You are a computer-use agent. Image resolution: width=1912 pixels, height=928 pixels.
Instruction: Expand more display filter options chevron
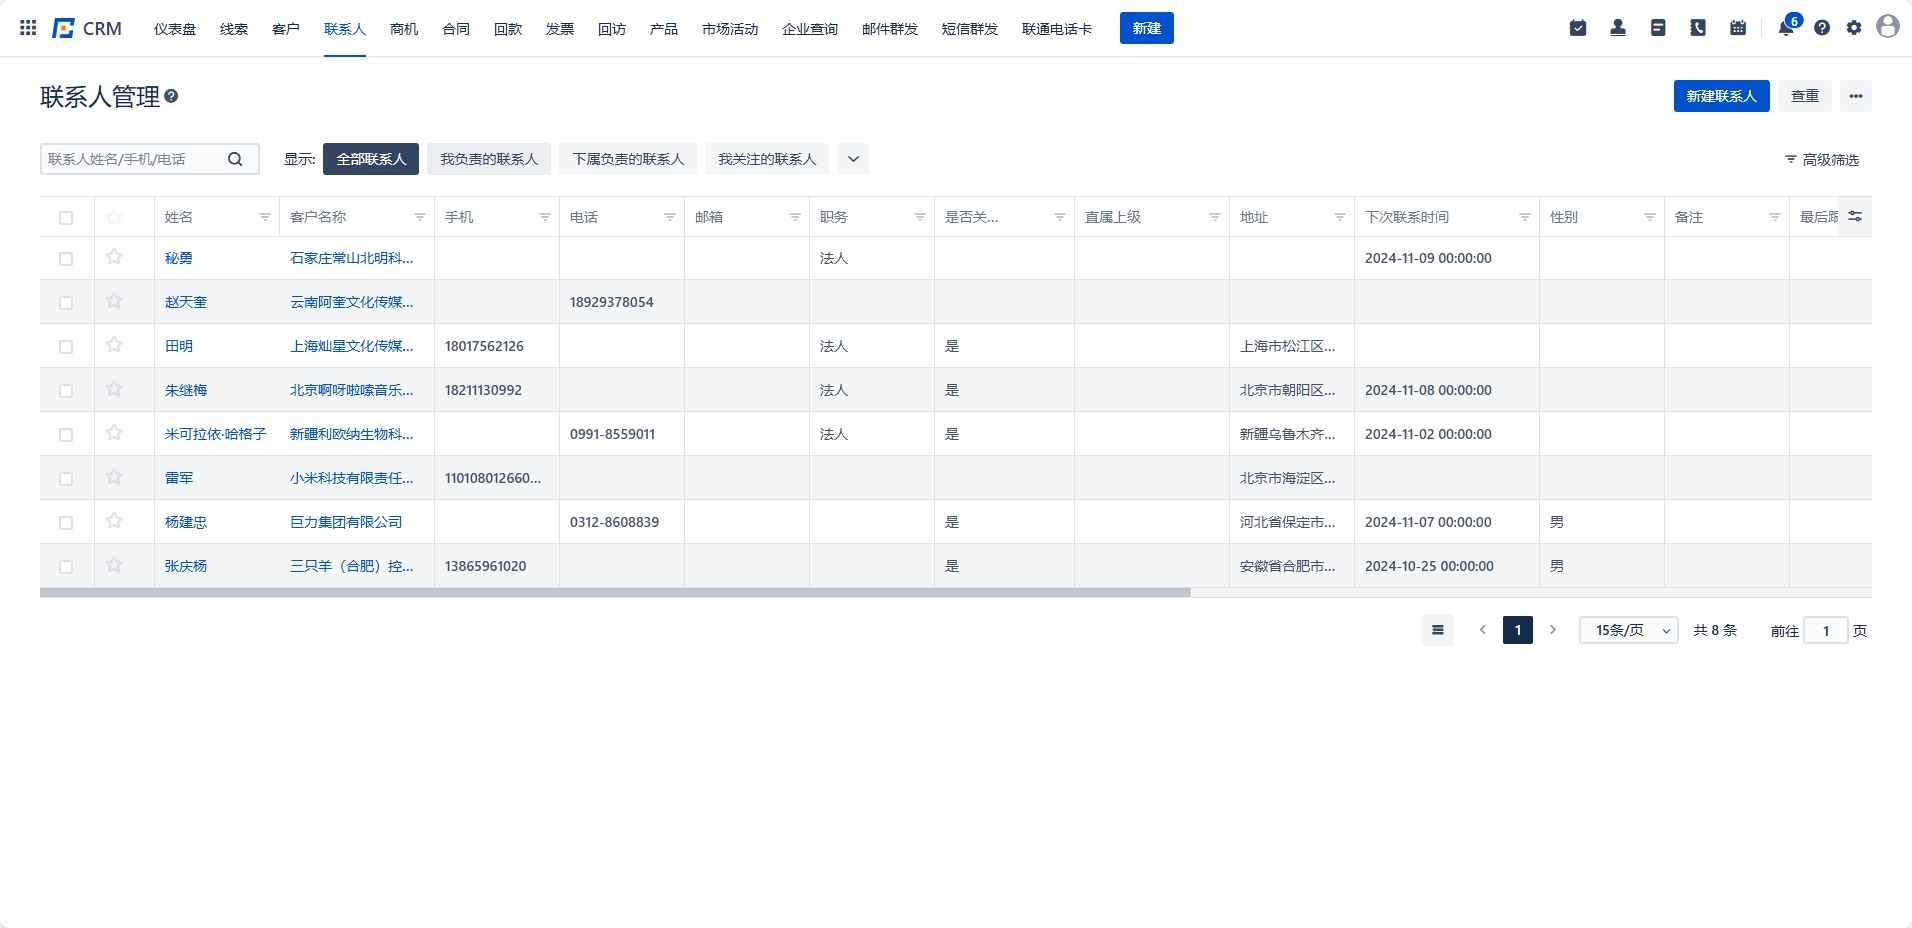(x=853, y=159)
